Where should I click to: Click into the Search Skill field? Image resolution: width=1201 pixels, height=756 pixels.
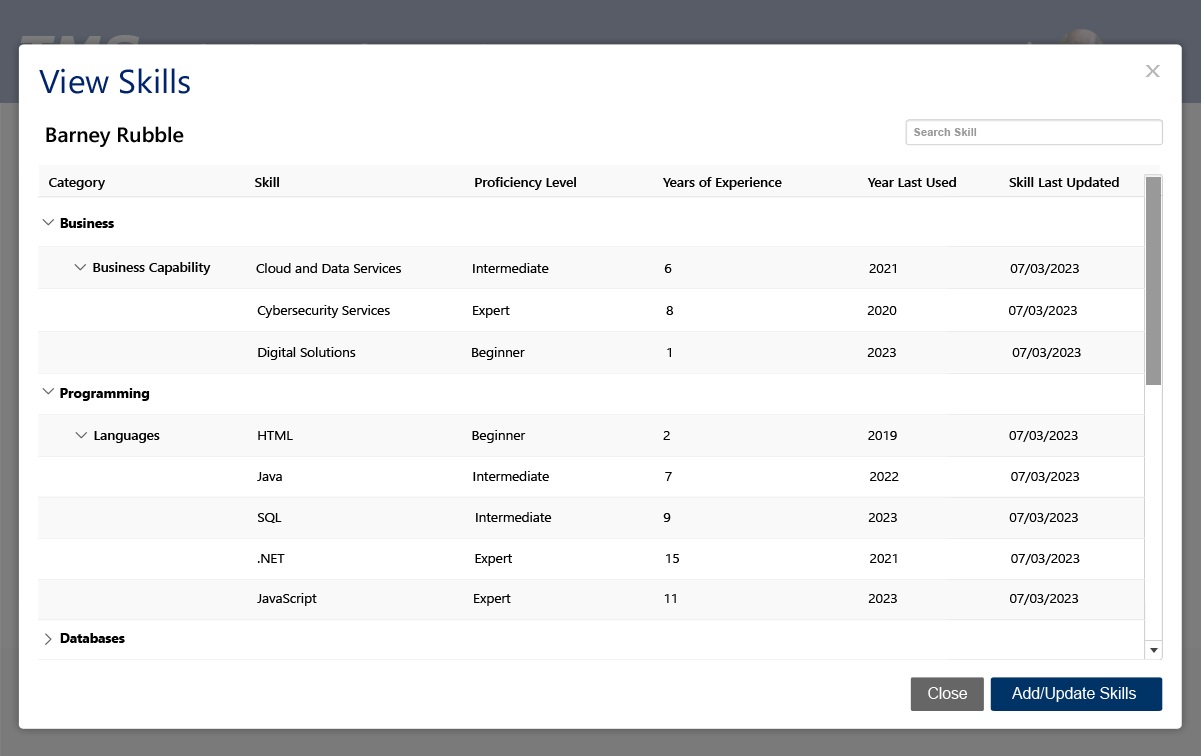pyautogui.click(x=1033, y=132)
